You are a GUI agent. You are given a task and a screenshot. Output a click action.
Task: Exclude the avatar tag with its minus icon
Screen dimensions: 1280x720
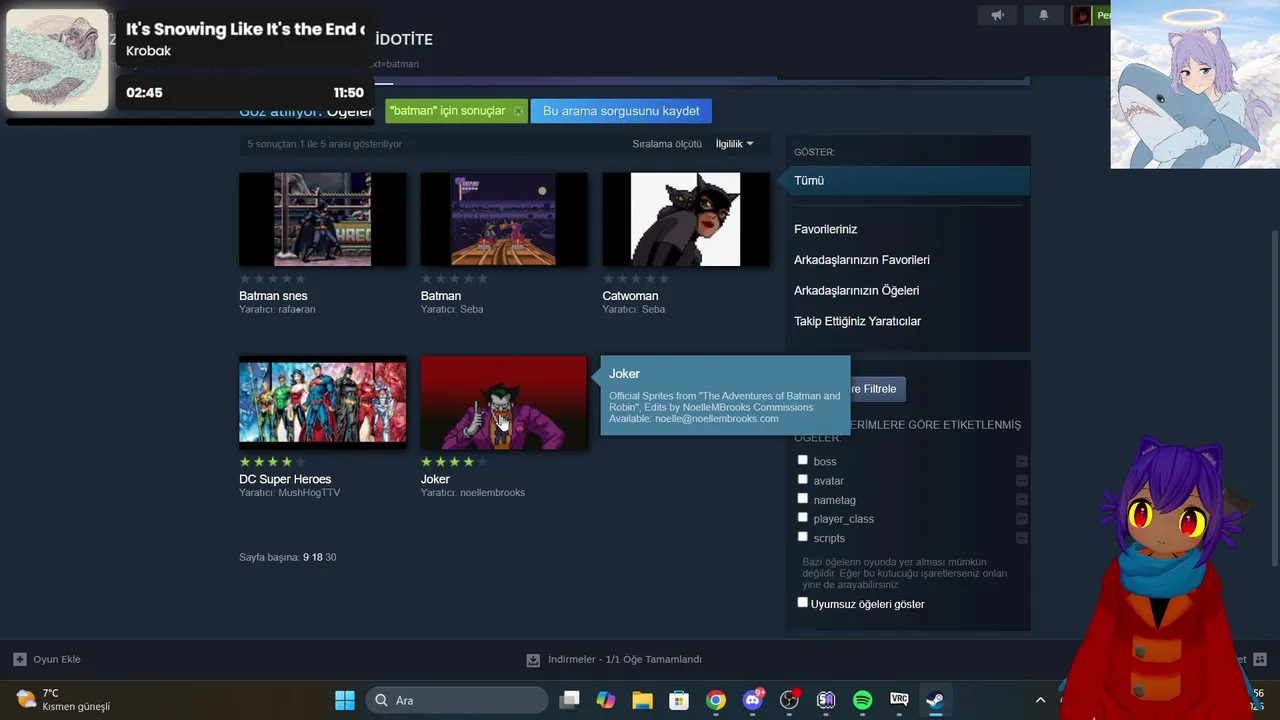(x=1021, y=480)
